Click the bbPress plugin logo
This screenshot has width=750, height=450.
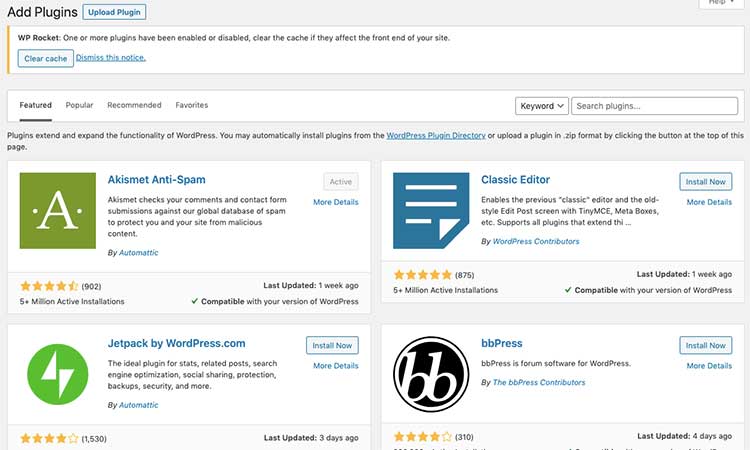[x=431, y=374]
